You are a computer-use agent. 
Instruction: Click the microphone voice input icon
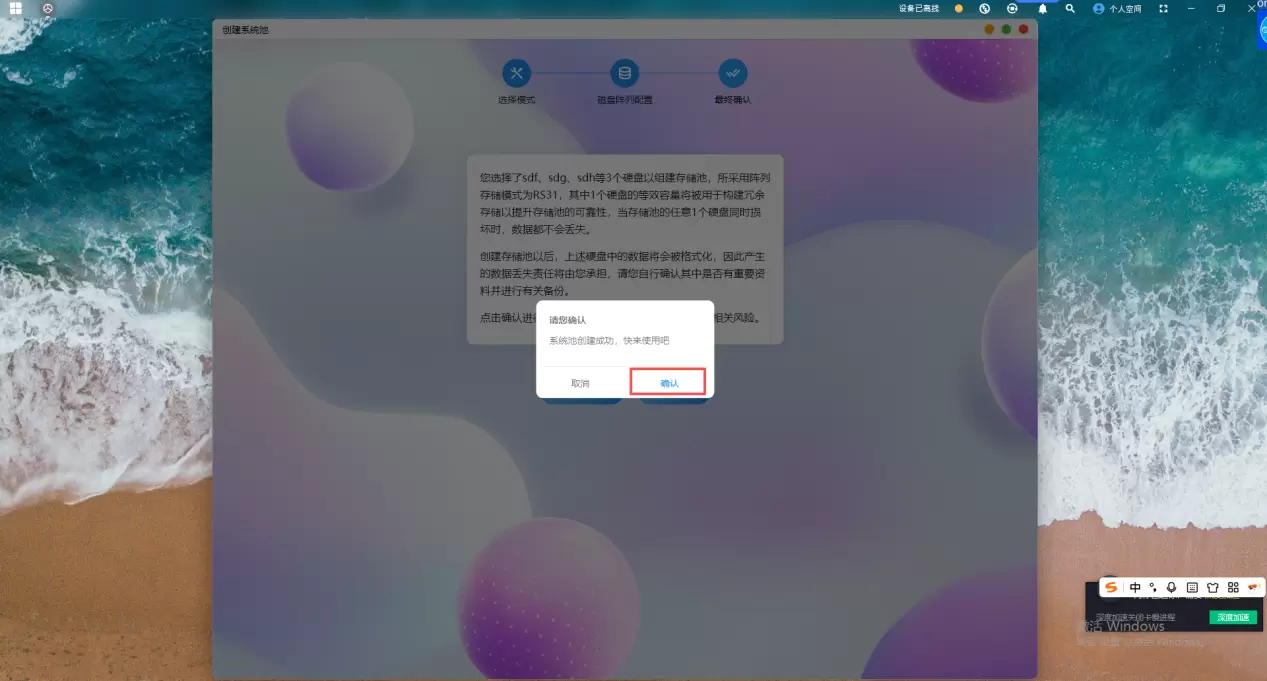coord(1171,587)
